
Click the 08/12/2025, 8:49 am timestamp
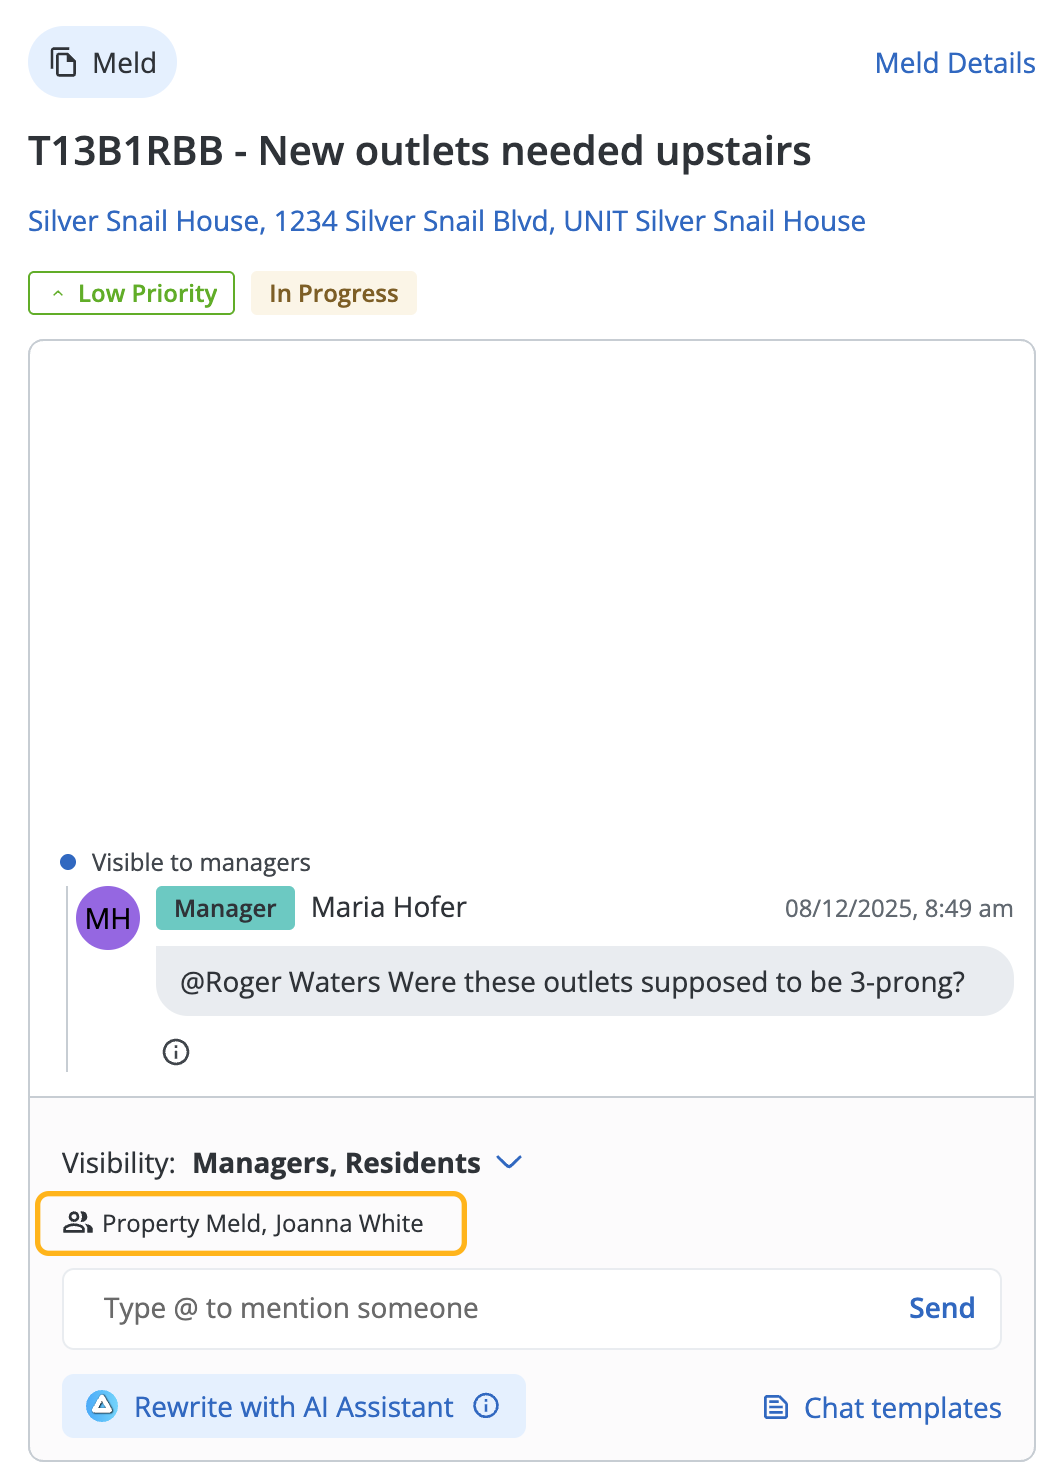(x=898, y=908)
